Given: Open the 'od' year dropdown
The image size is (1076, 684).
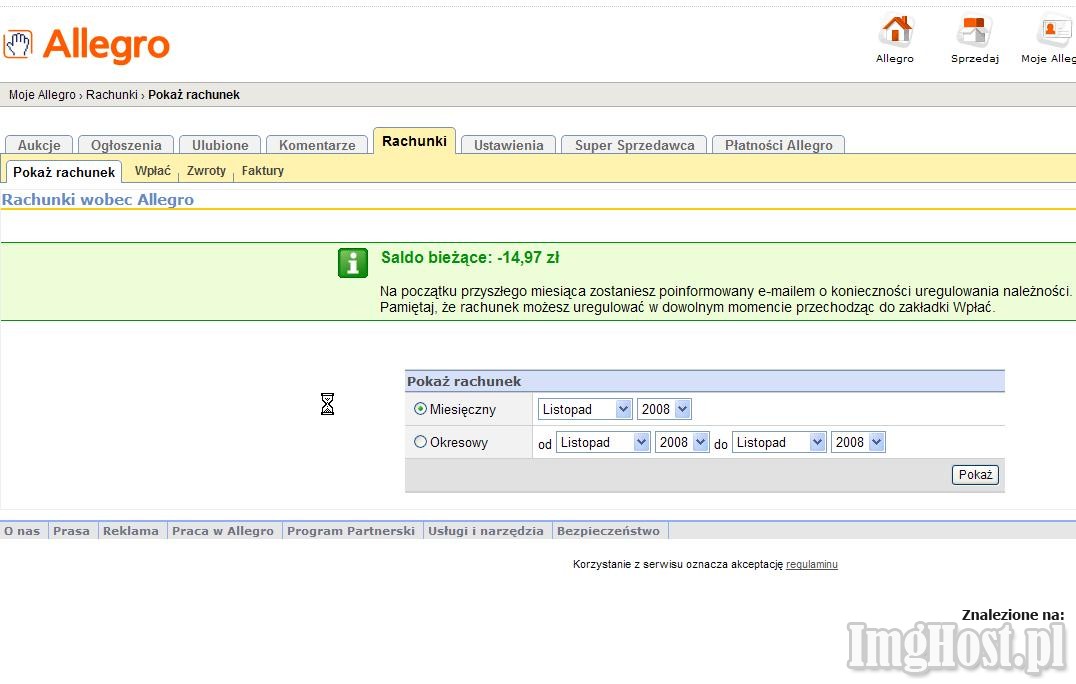Looking at the screenshot, I should click(681, 442).
